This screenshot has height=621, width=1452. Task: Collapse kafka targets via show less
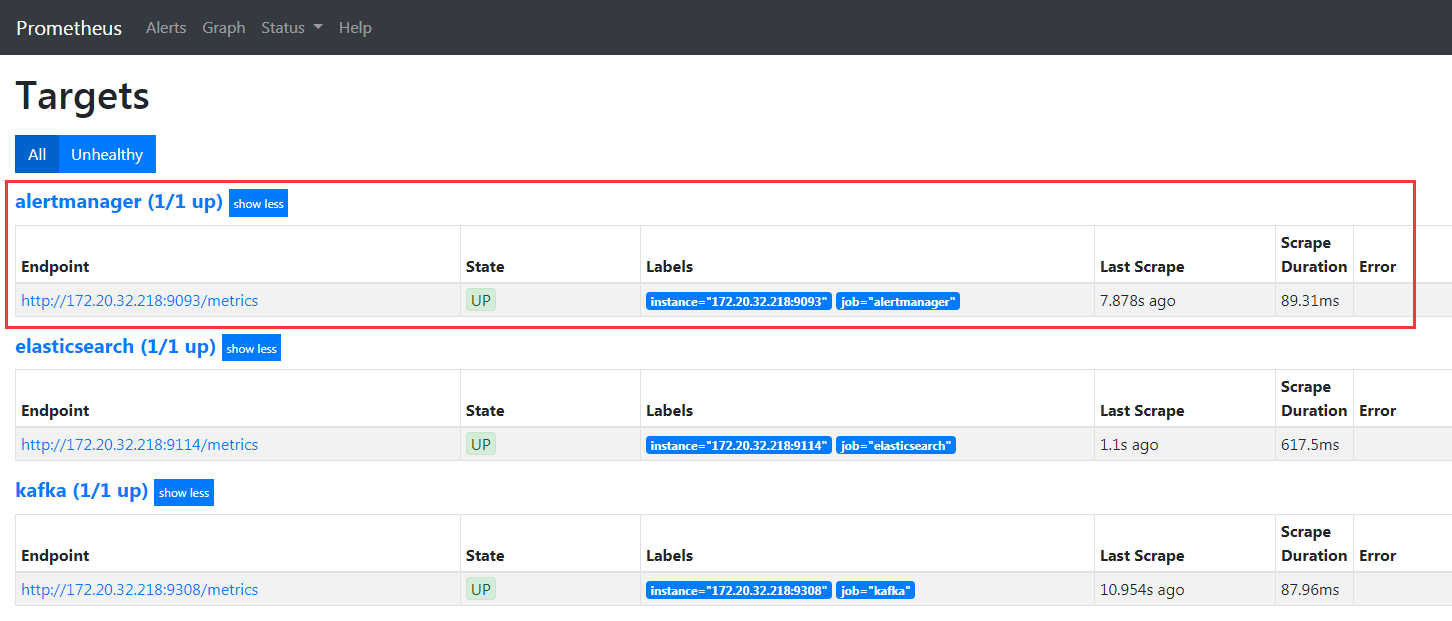pyautogui.click(x=183, y=492)
